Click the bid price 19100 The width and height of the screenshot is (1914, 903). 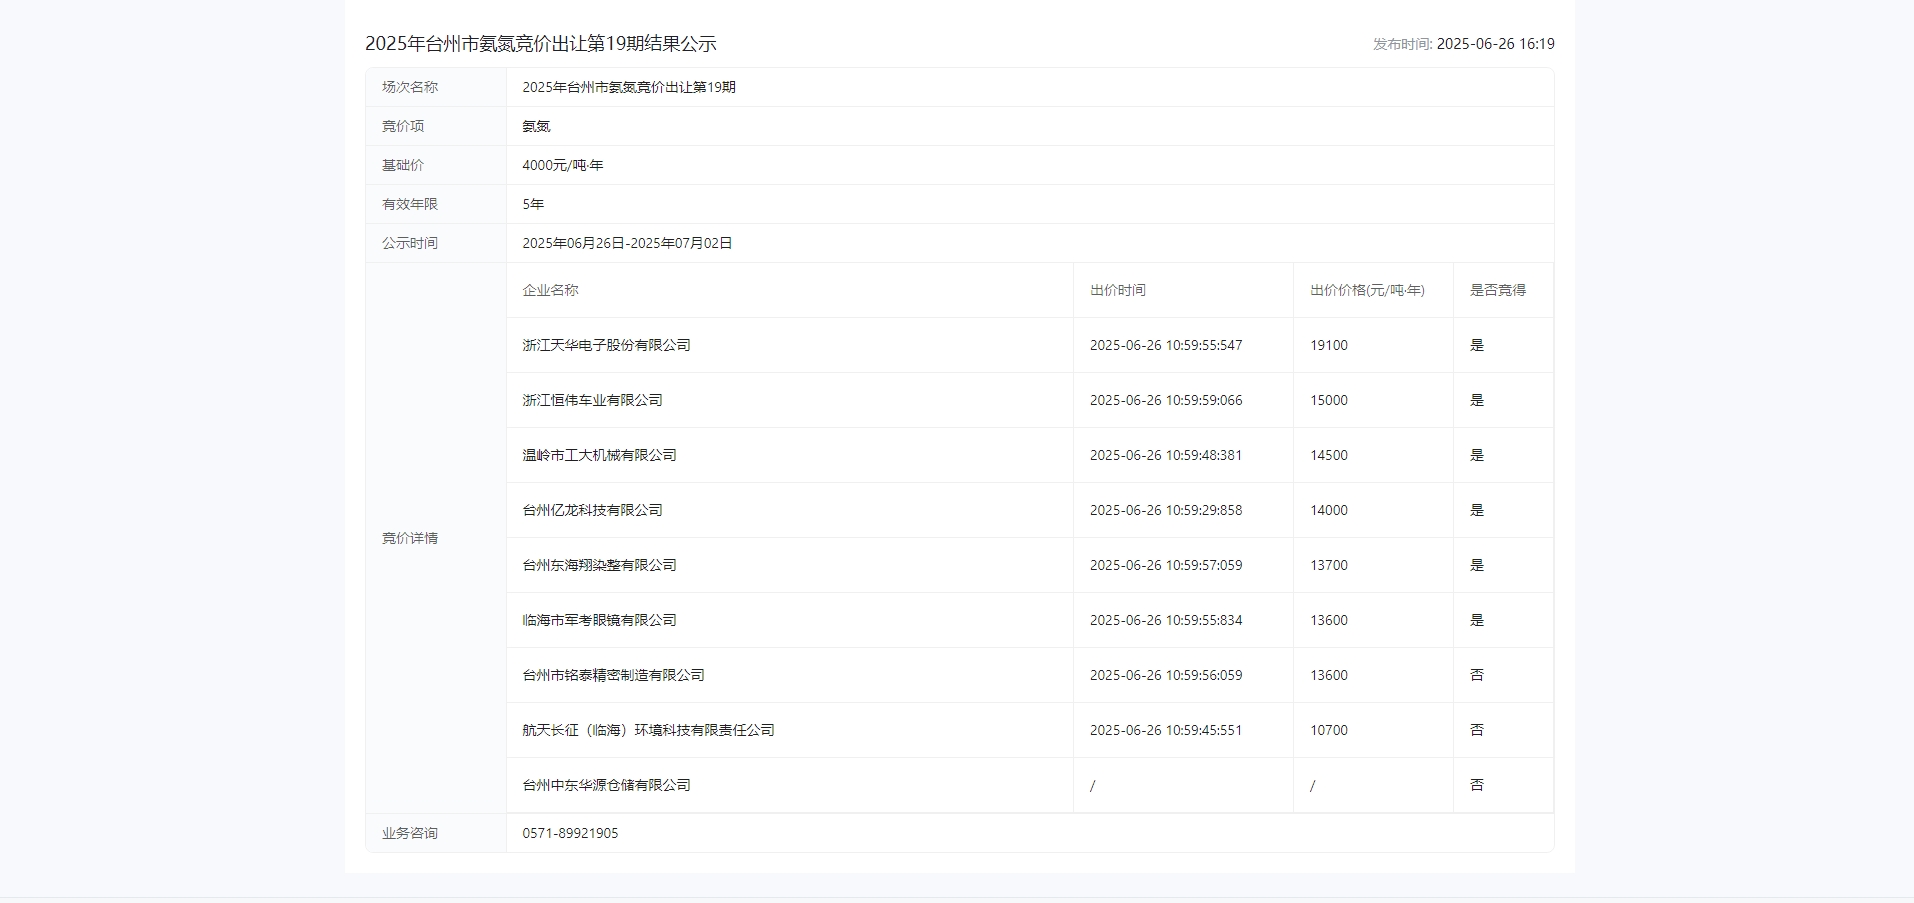(x=1329, y=345)
